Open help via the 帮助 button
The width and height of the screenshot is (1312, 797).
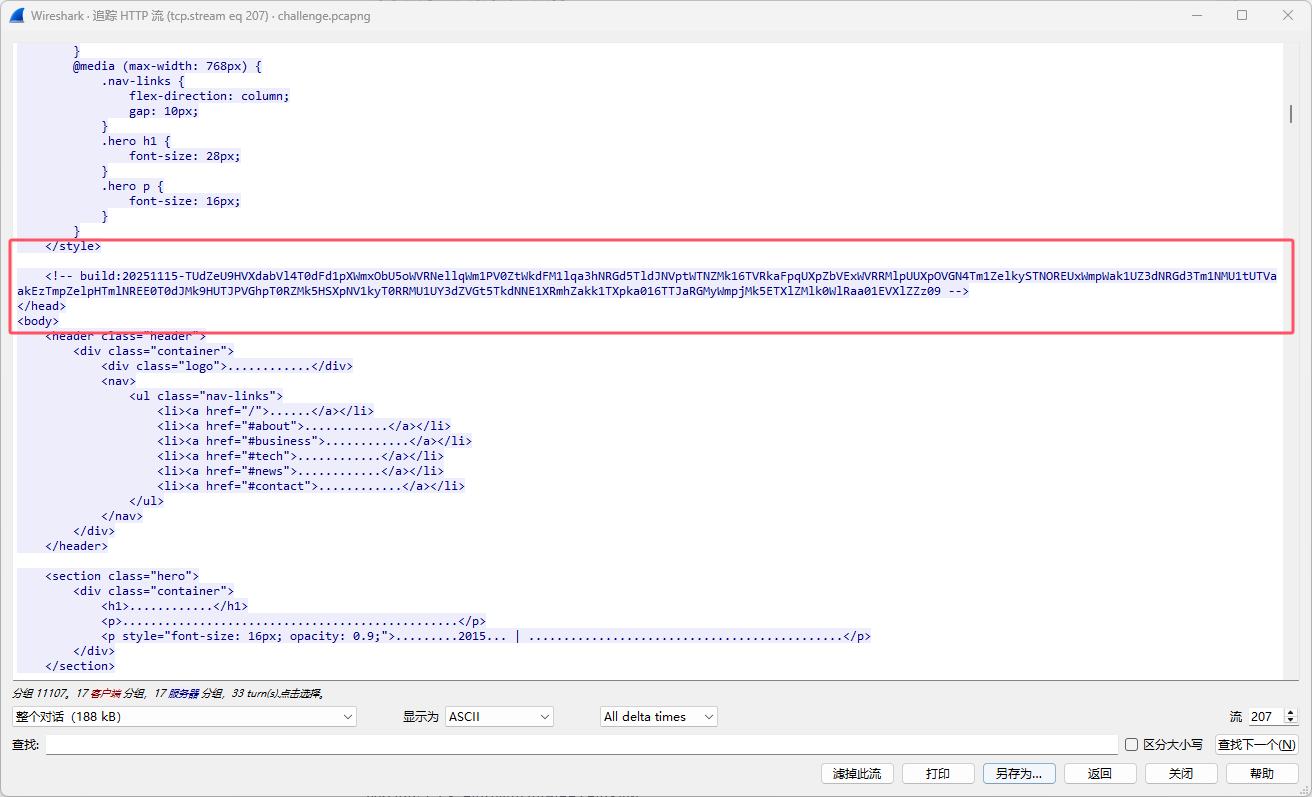tap(1262, 773)
